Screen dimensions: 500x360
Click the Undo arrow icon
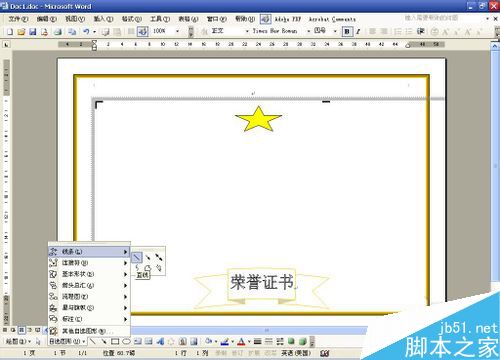coord(86,32)
